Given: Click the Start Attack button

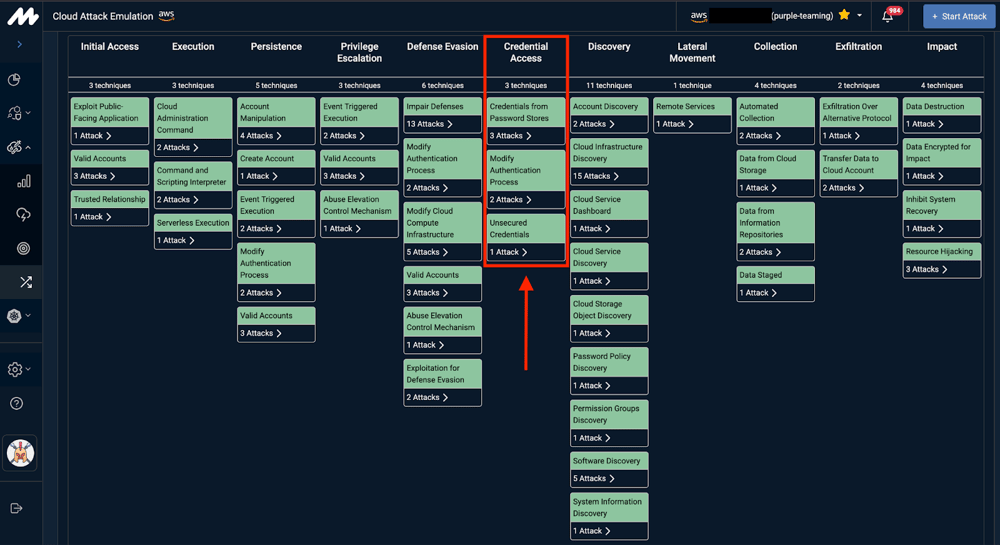Looking at the screenshot, I should (x=959, y=16).
